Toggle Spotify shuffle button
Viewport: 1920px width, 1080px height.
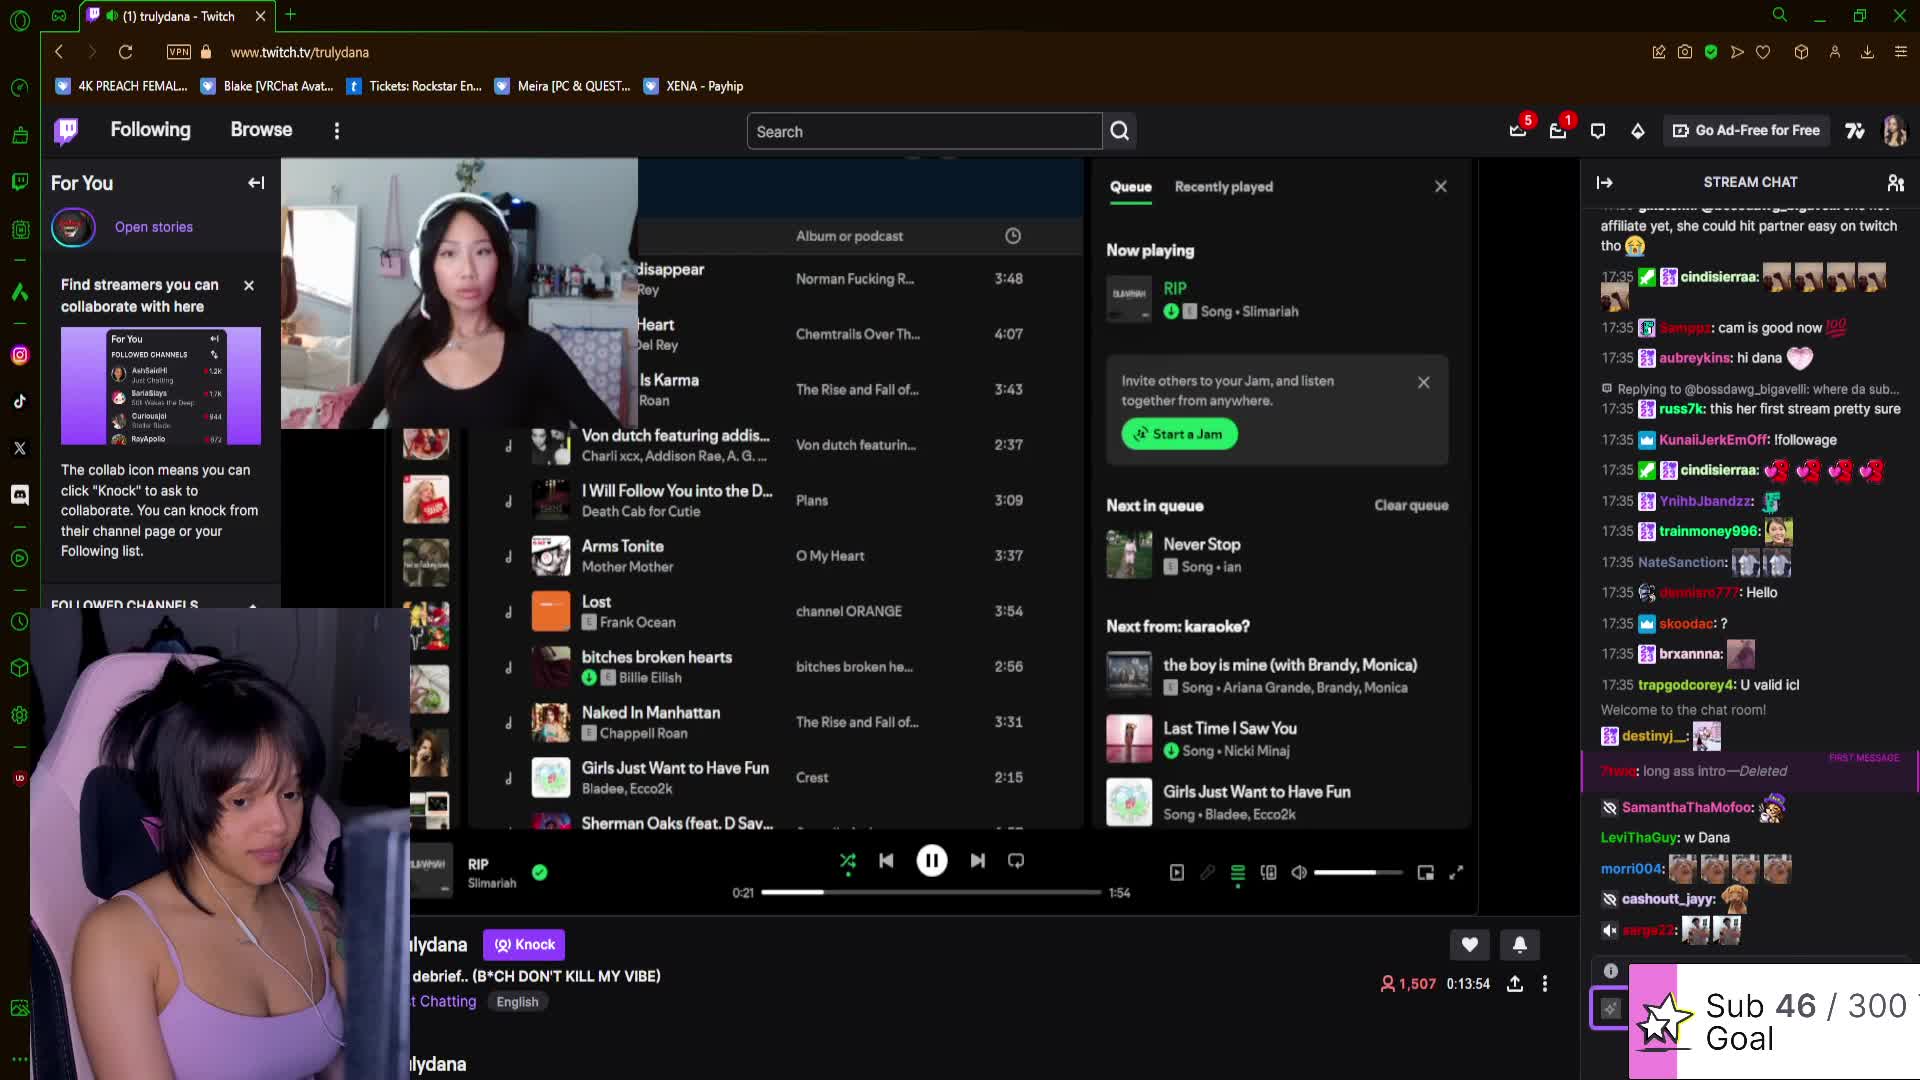(847, 861)
